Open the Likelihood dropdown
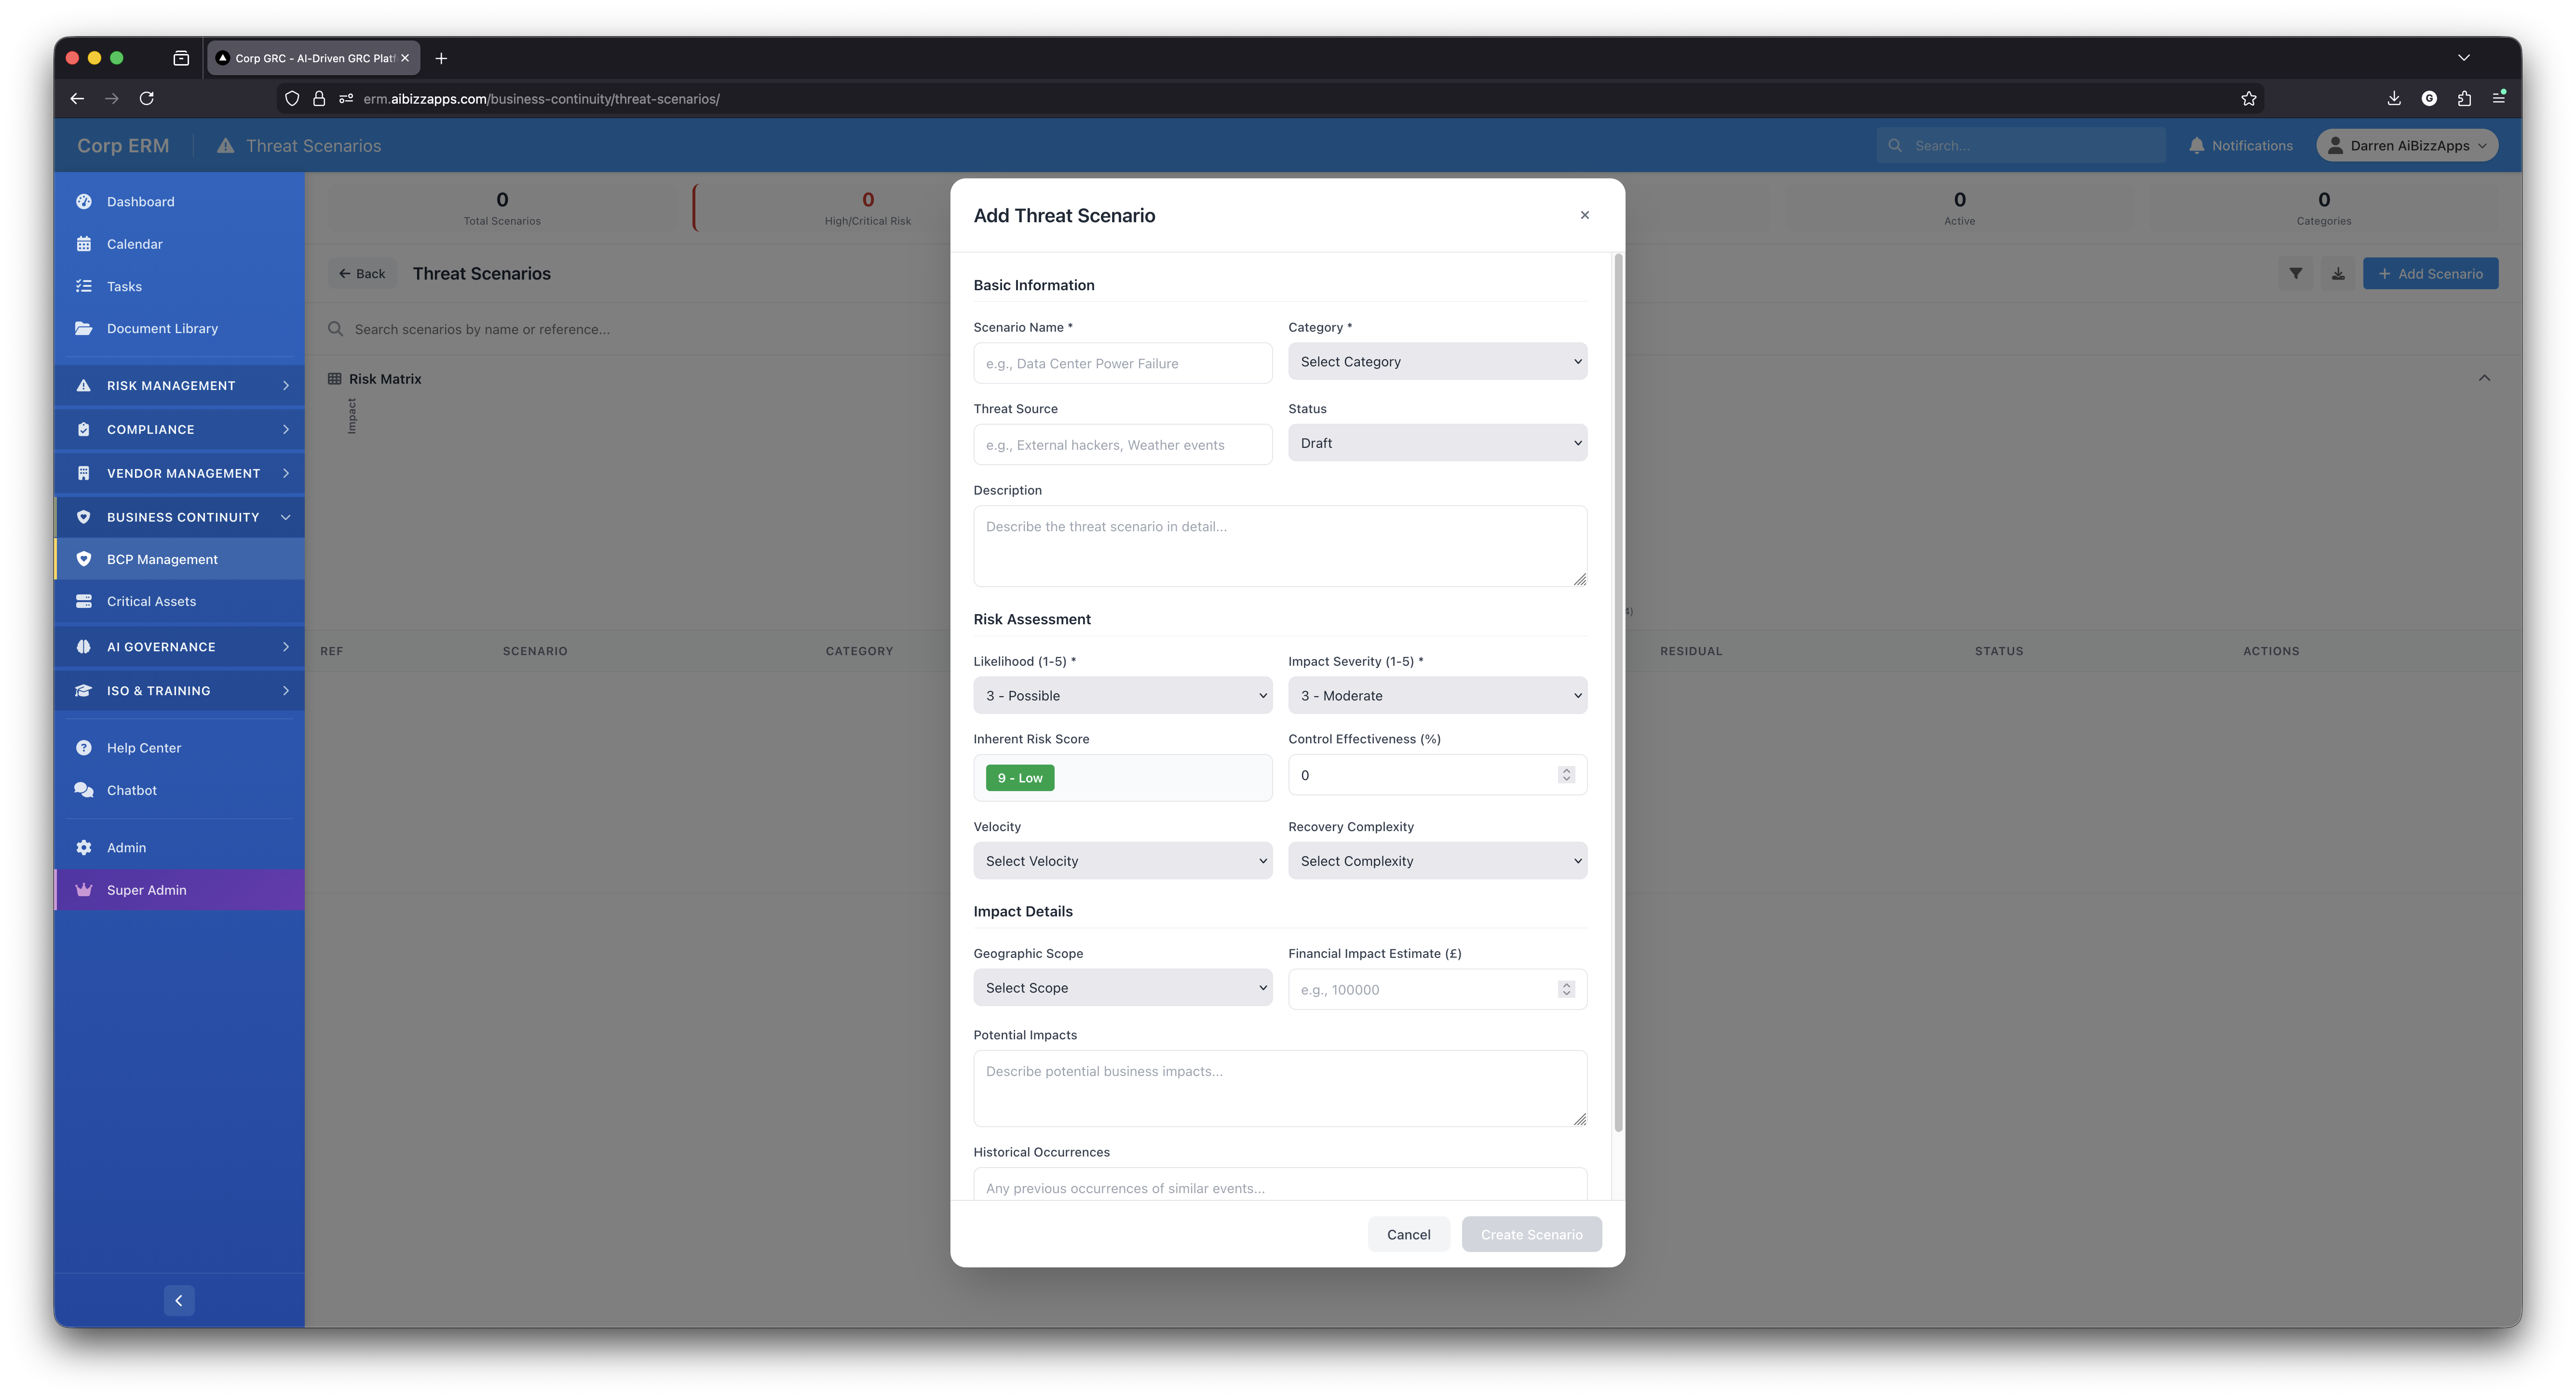 [1122, 695]
